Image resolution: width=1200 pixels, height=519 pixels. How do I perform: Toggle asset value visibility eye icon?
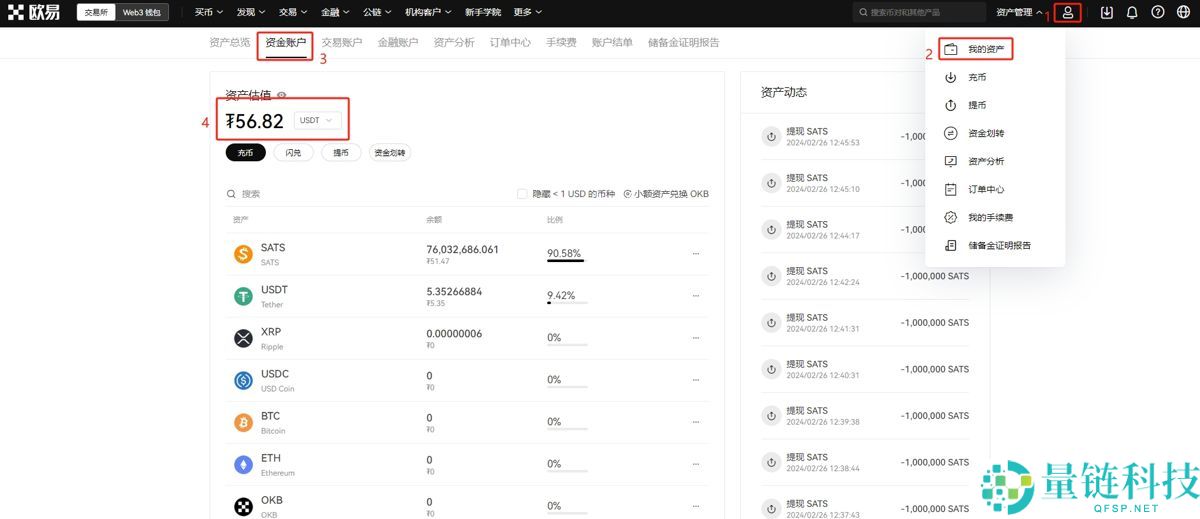(282, 96)
